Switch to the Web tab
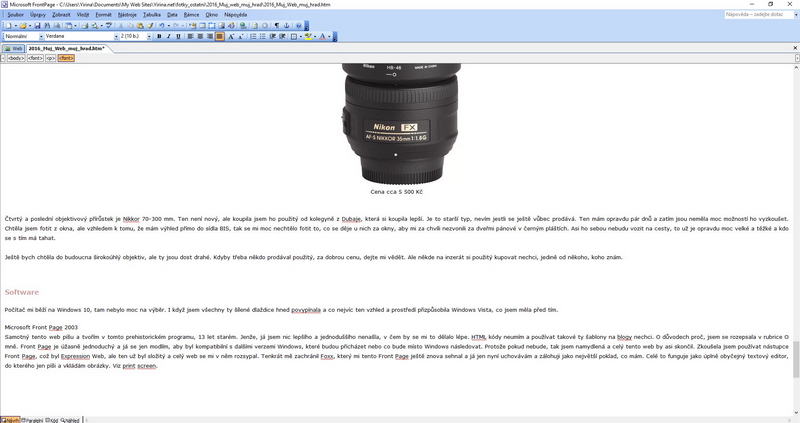 14,47
